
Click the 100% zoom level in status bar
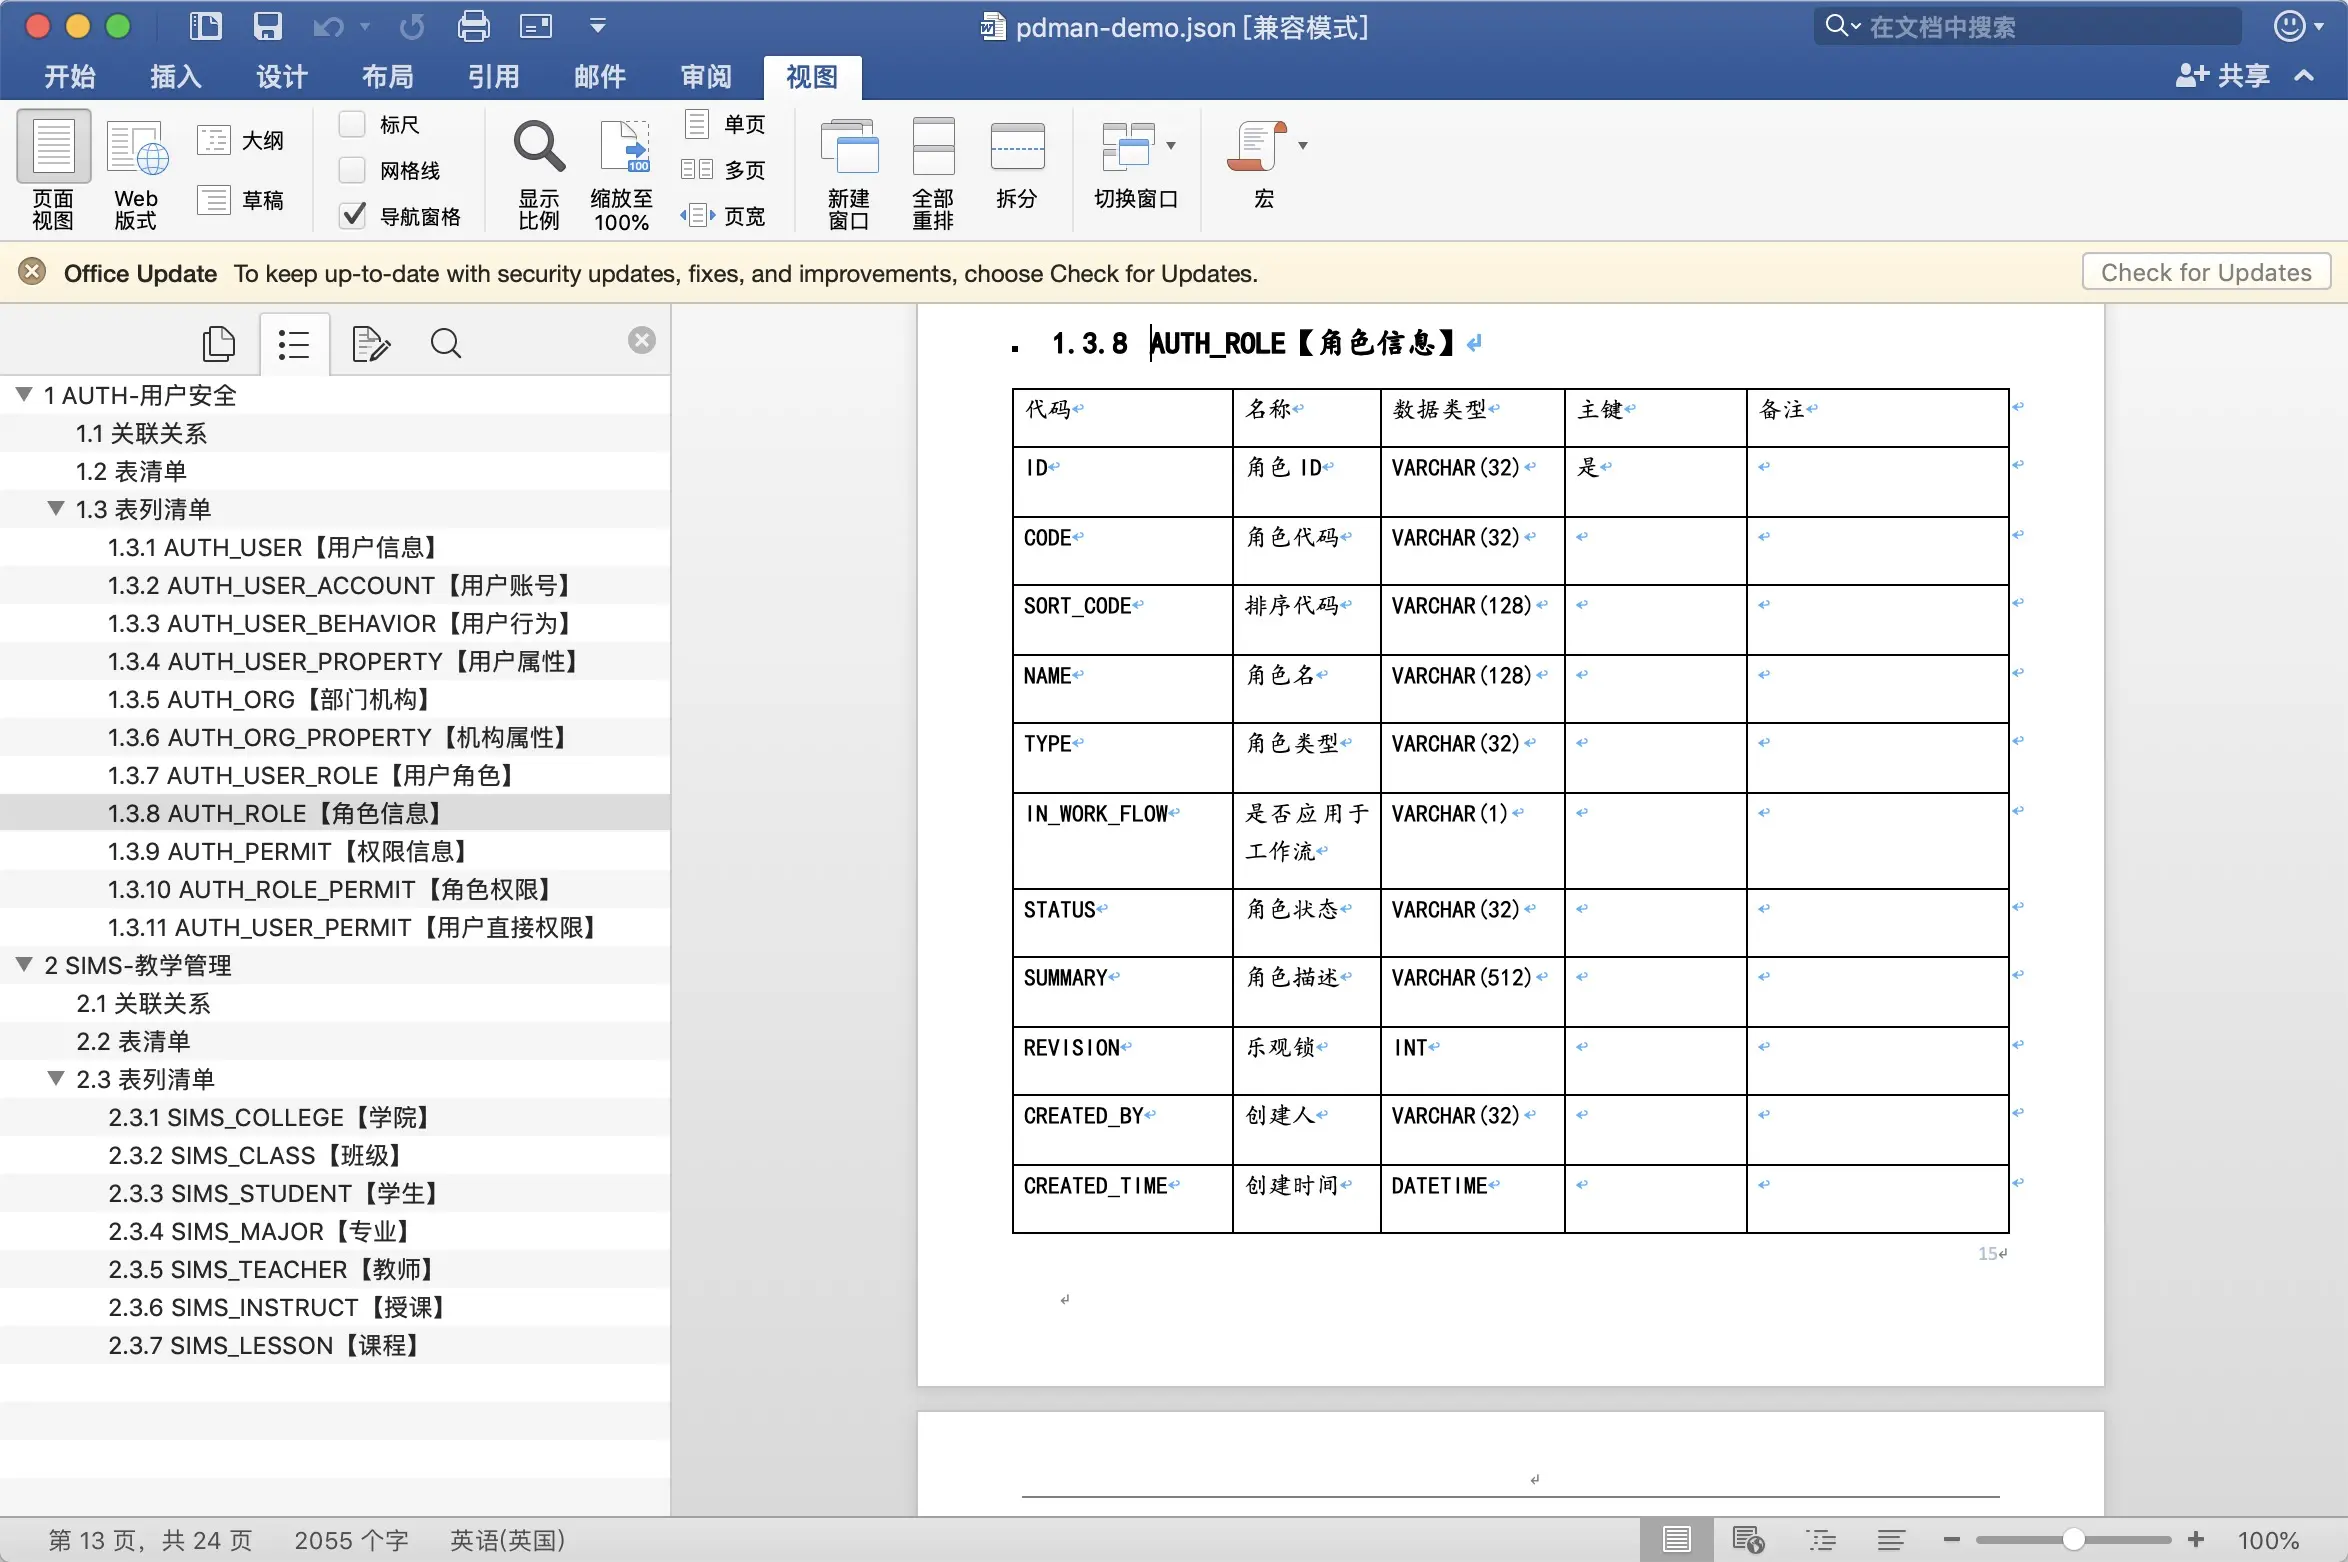(2268, 1540)
